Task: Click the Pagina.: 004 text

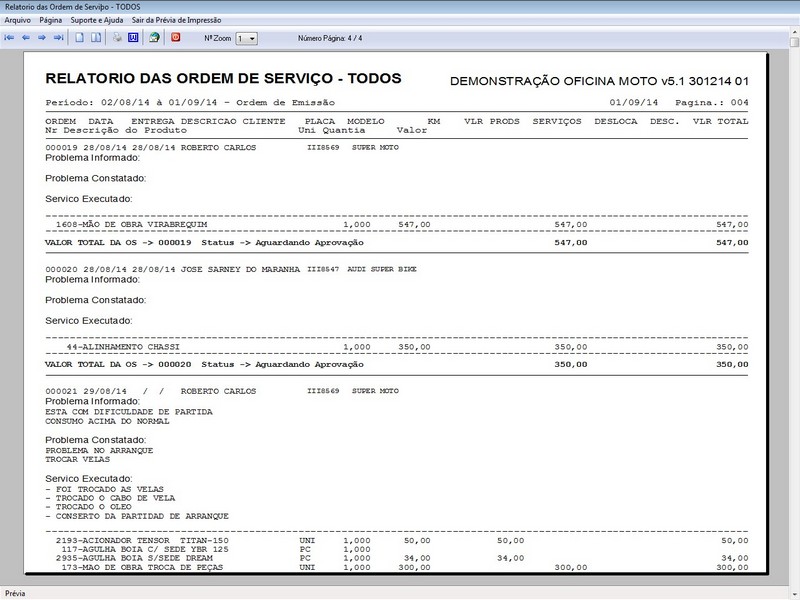Action: (x=712, y=103)
